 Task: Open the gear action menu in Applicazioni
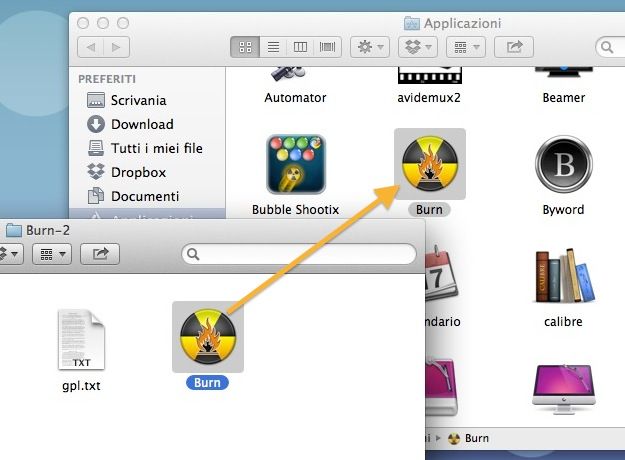point(370,47)
